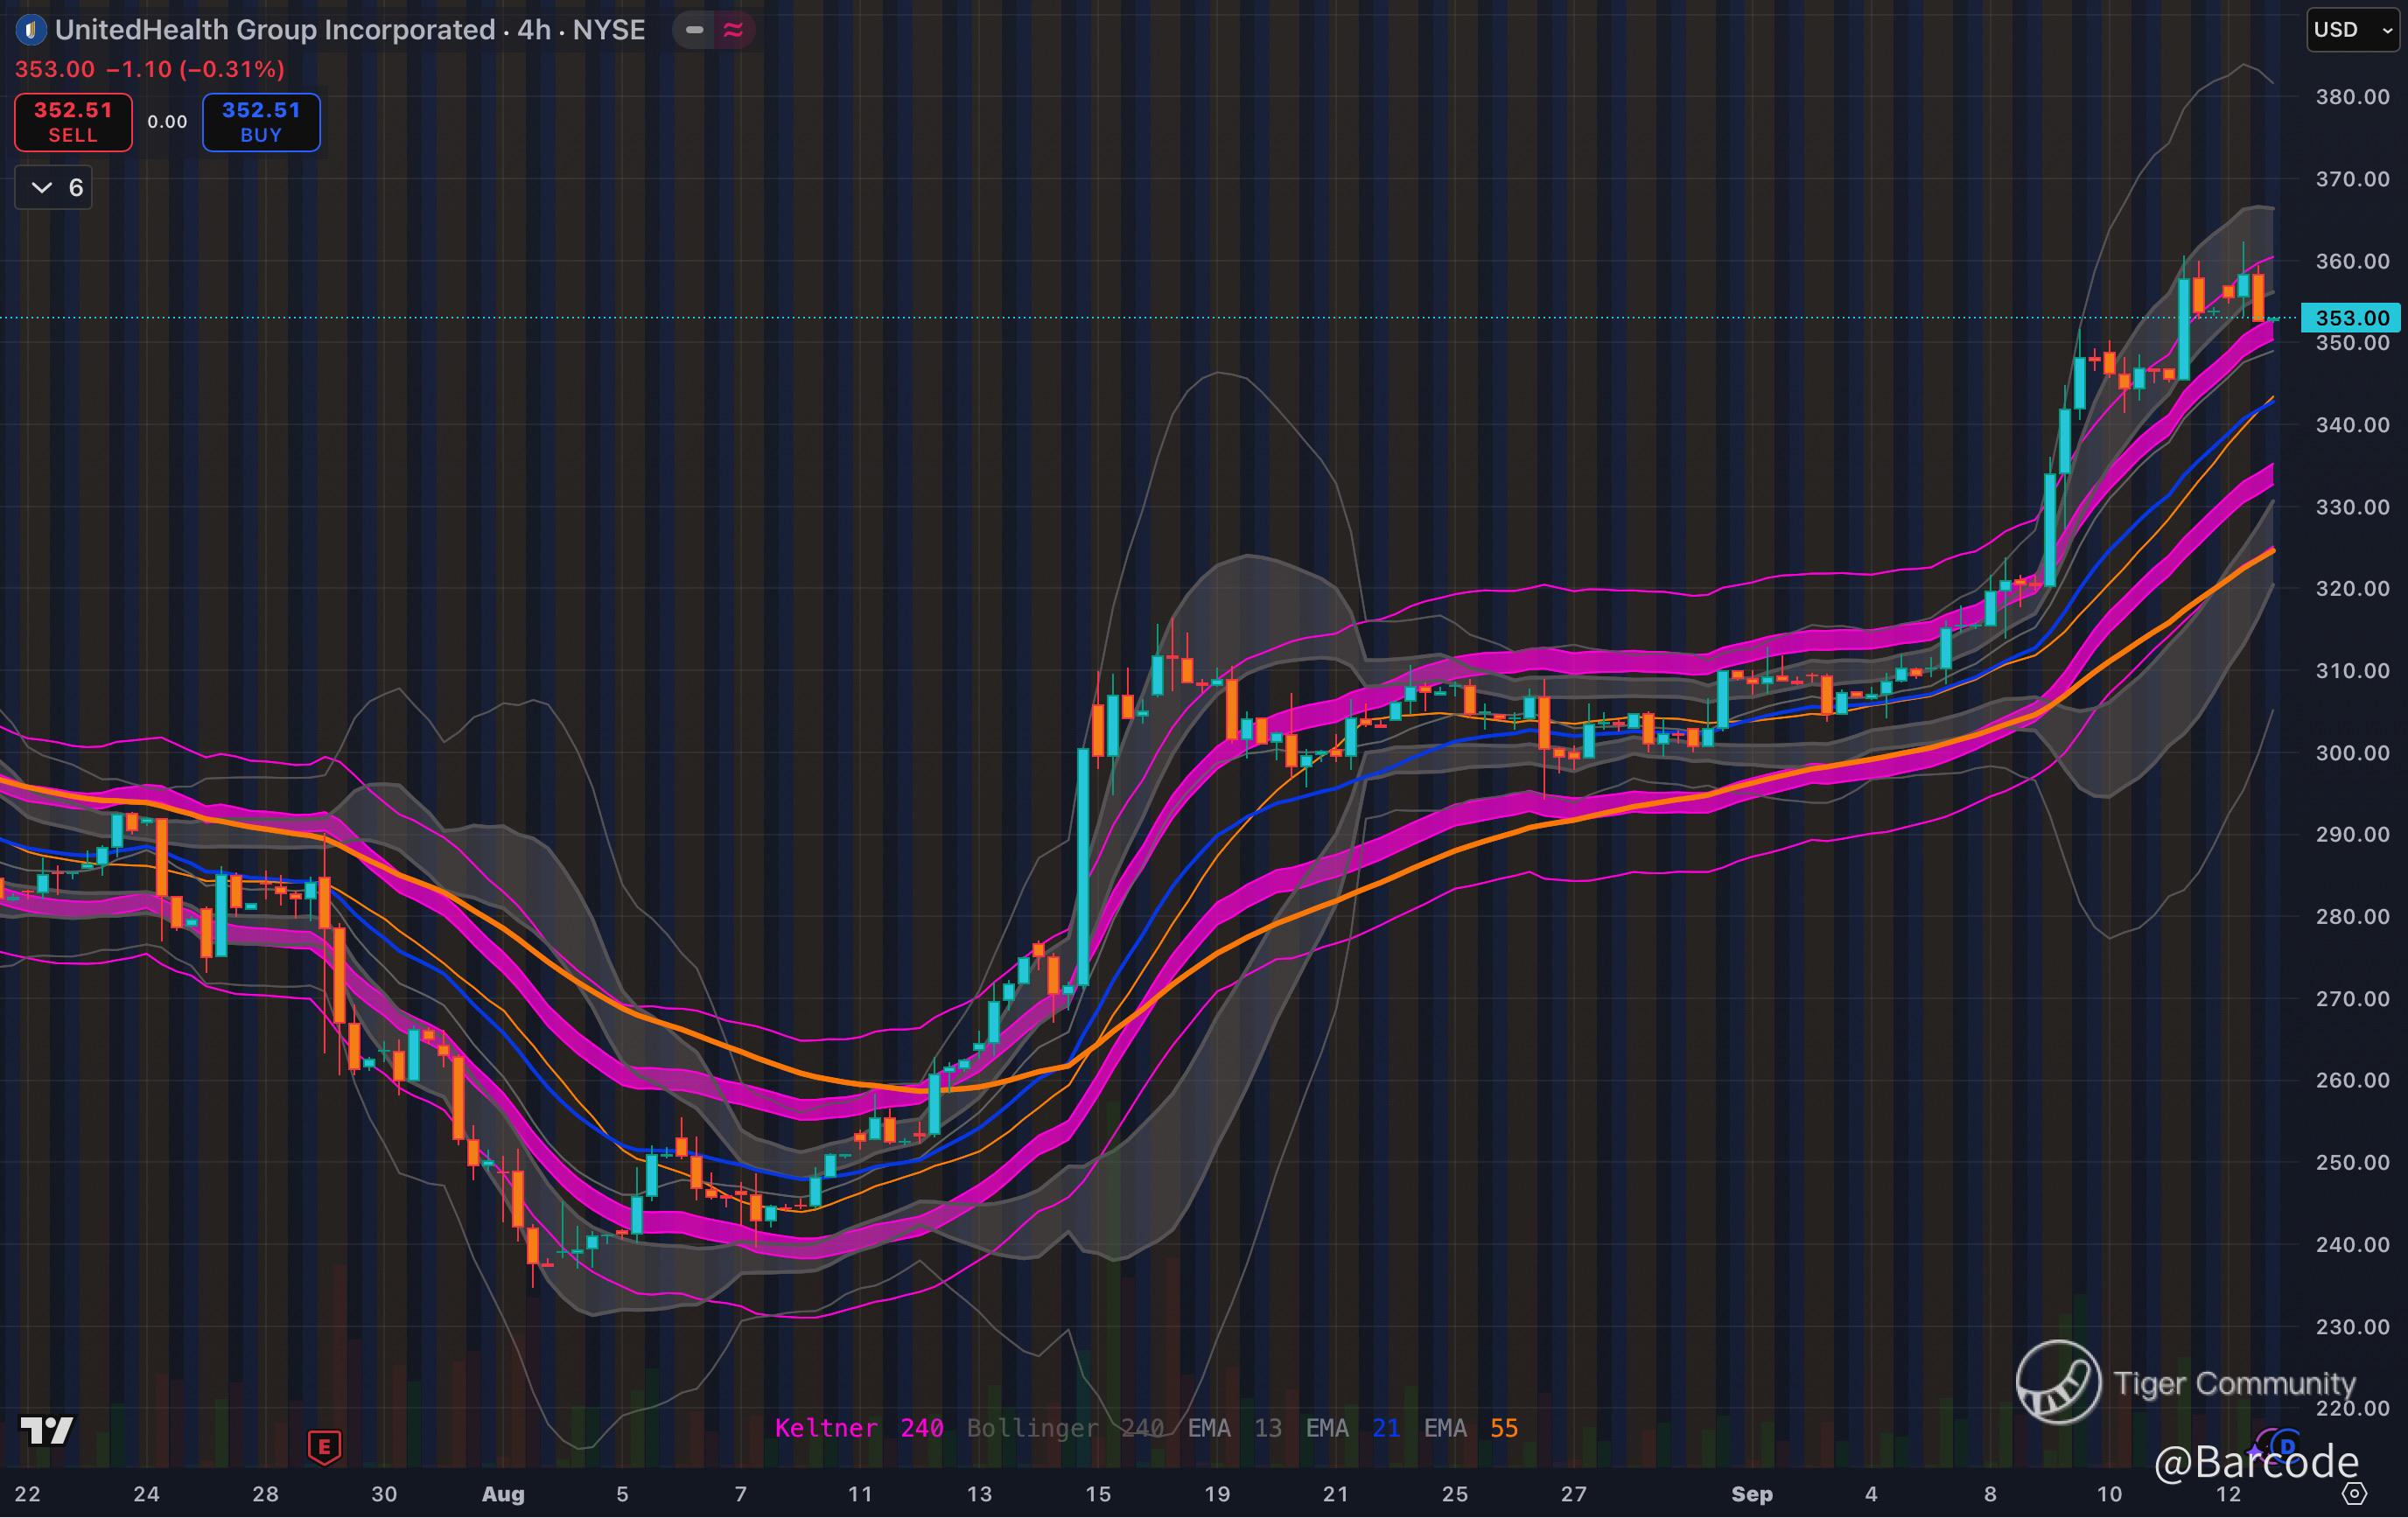This screenshot has height=1518, width=2408.
Task: Click the Tiger Community logo
Action: [x=2058, y=1382]
